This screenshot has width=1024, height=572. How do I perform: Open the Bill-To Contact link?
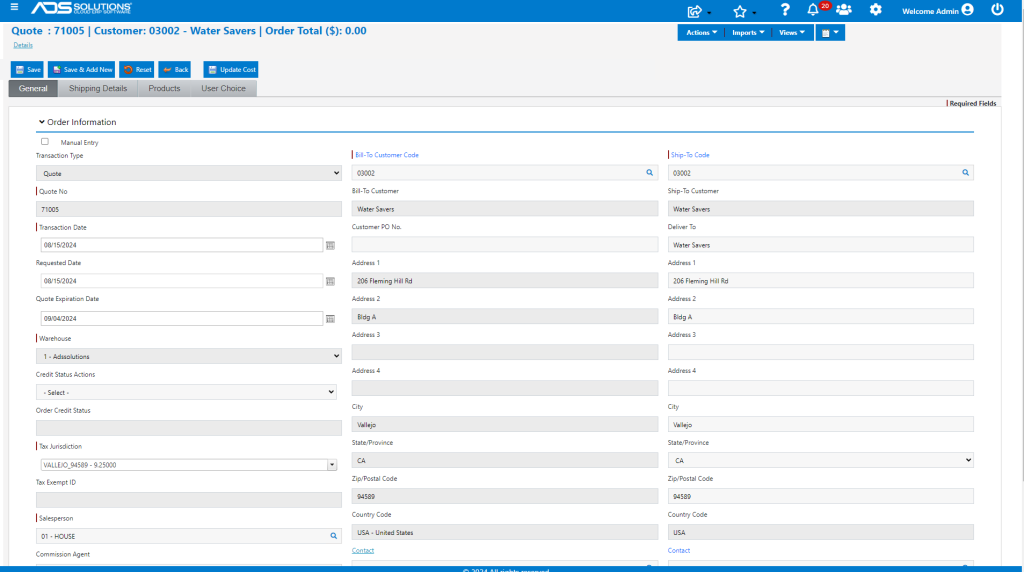pyautogui.click(x=362, y=550)
